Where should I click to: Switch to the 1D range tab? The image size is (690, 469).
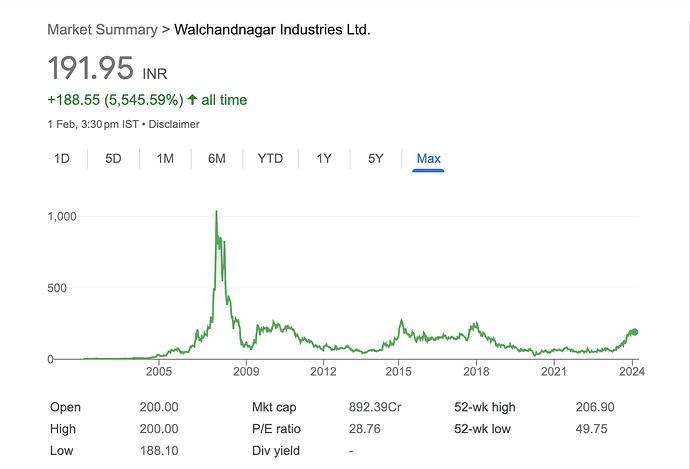62,158
